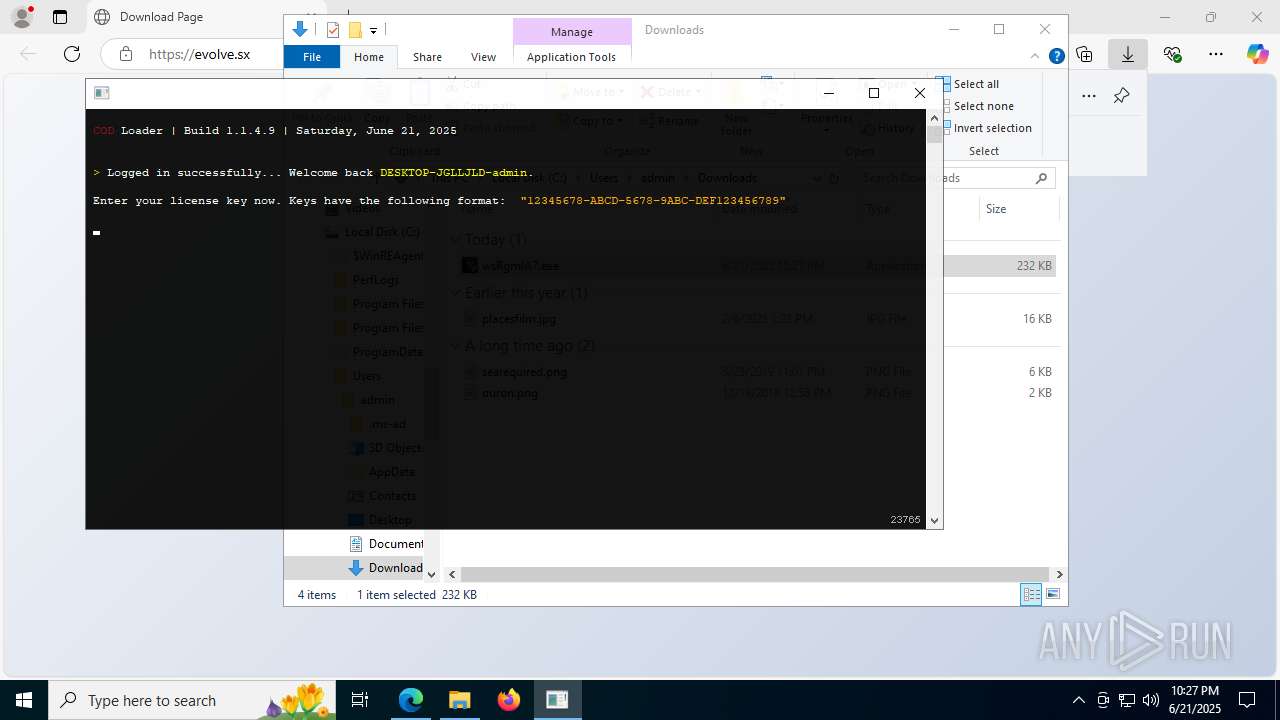Screen dimensions: 1280x720
Task: Open Edge Collections icon
Action: point(1085,54)
